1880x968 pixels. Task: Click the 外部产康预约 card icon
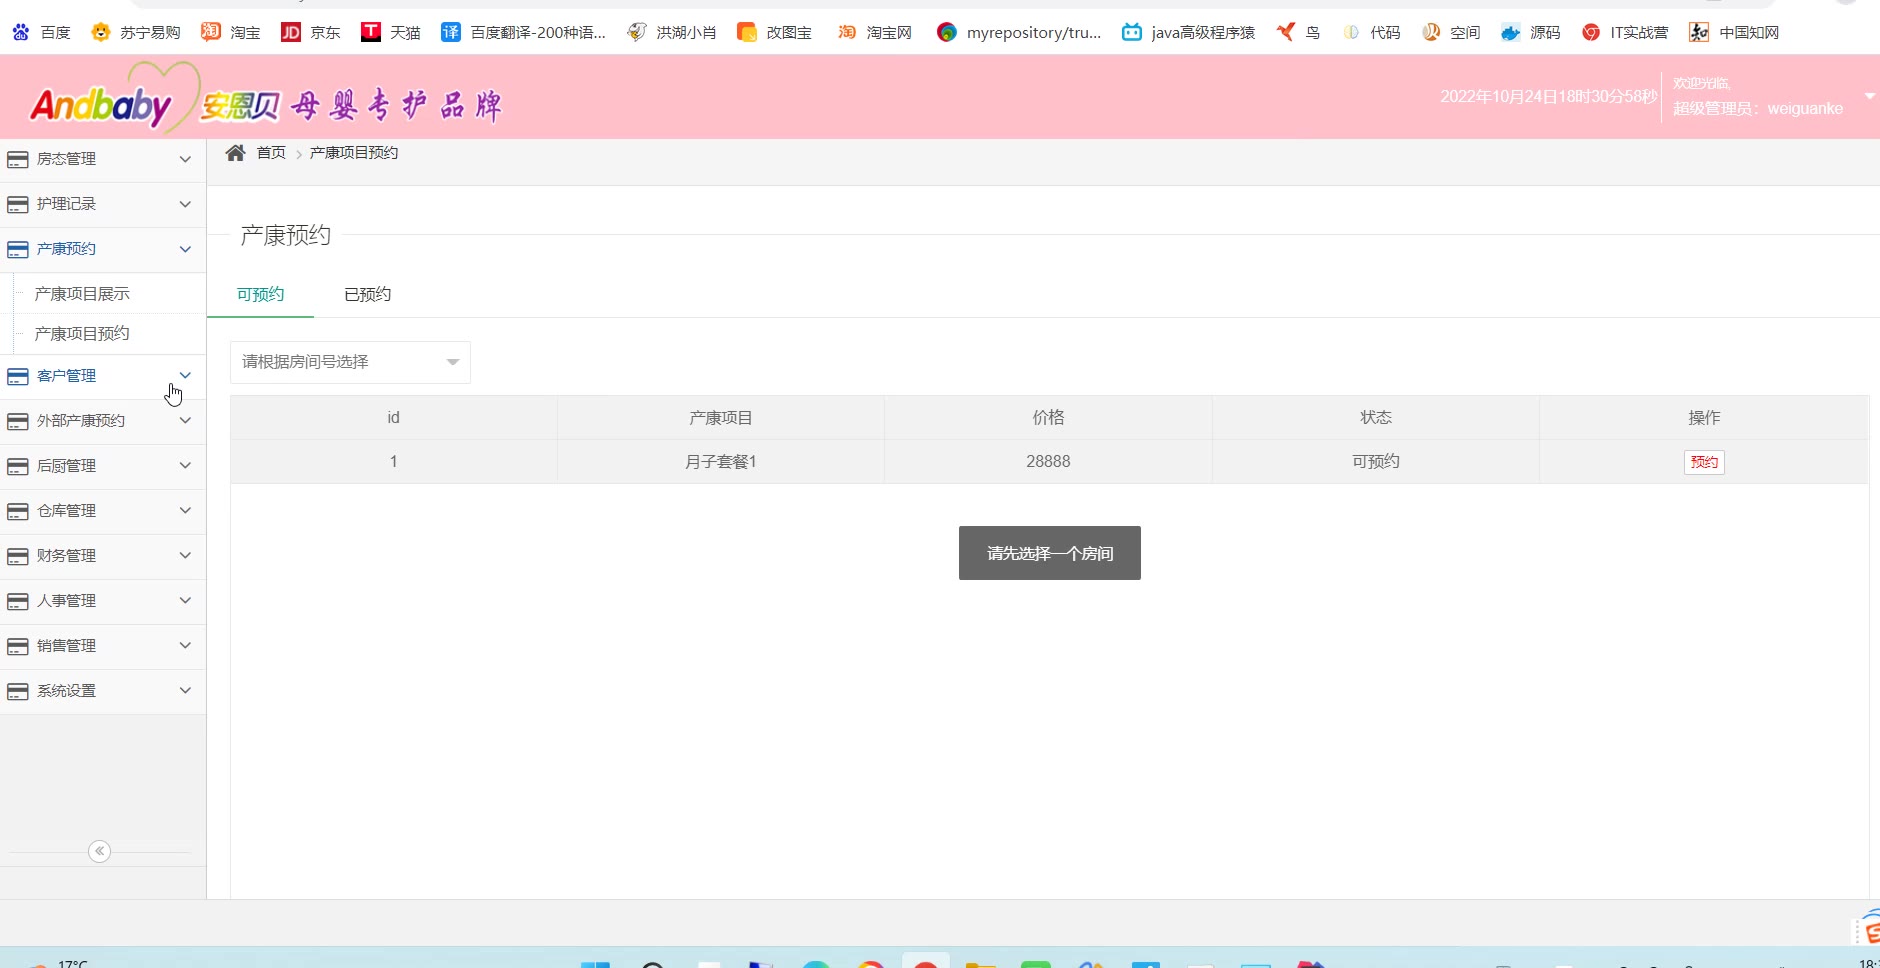[x=17, y=422]
